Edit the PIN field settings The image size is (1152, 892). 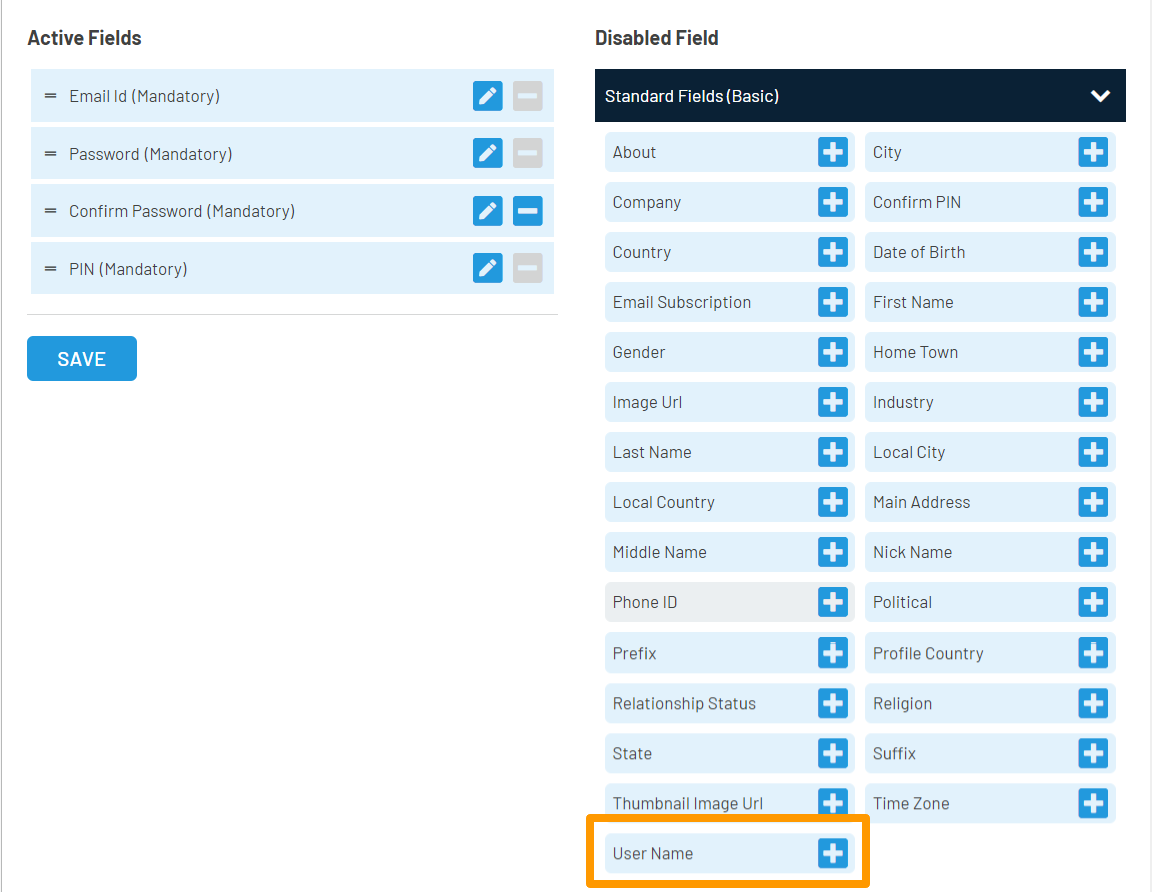point(487,267)
